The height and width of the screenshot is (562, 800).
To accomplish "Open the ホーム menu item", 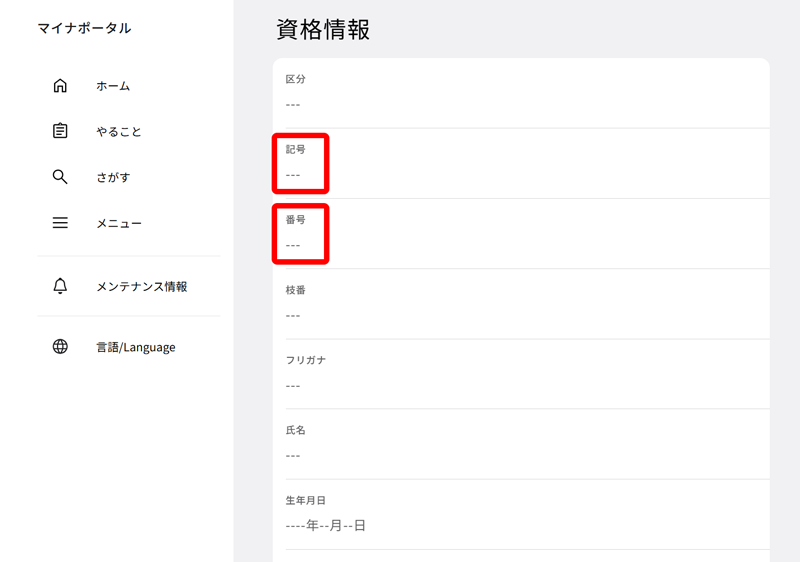I will 113,86.
